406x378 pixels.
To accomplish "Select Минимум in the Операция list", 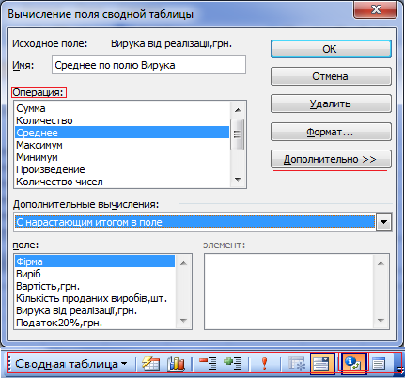I will click(x=122, y=157).
